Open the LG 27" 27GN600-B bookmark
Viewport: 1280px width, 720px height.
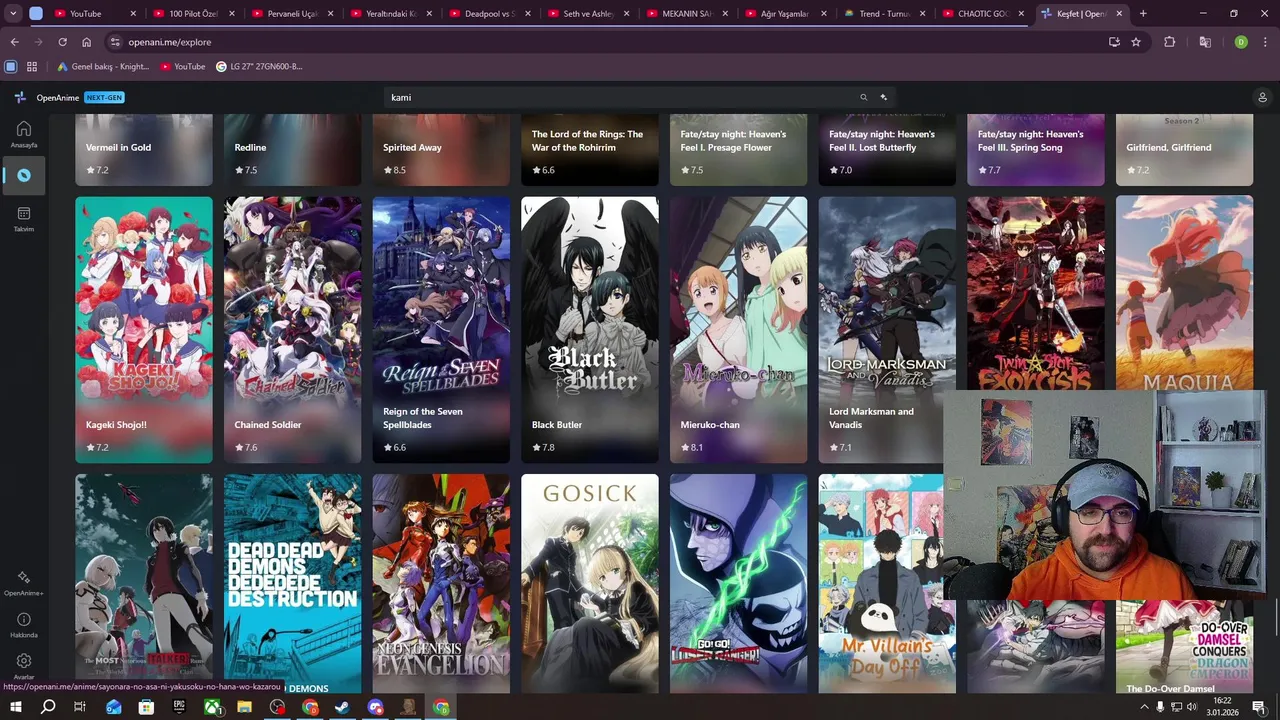(258, 66)
